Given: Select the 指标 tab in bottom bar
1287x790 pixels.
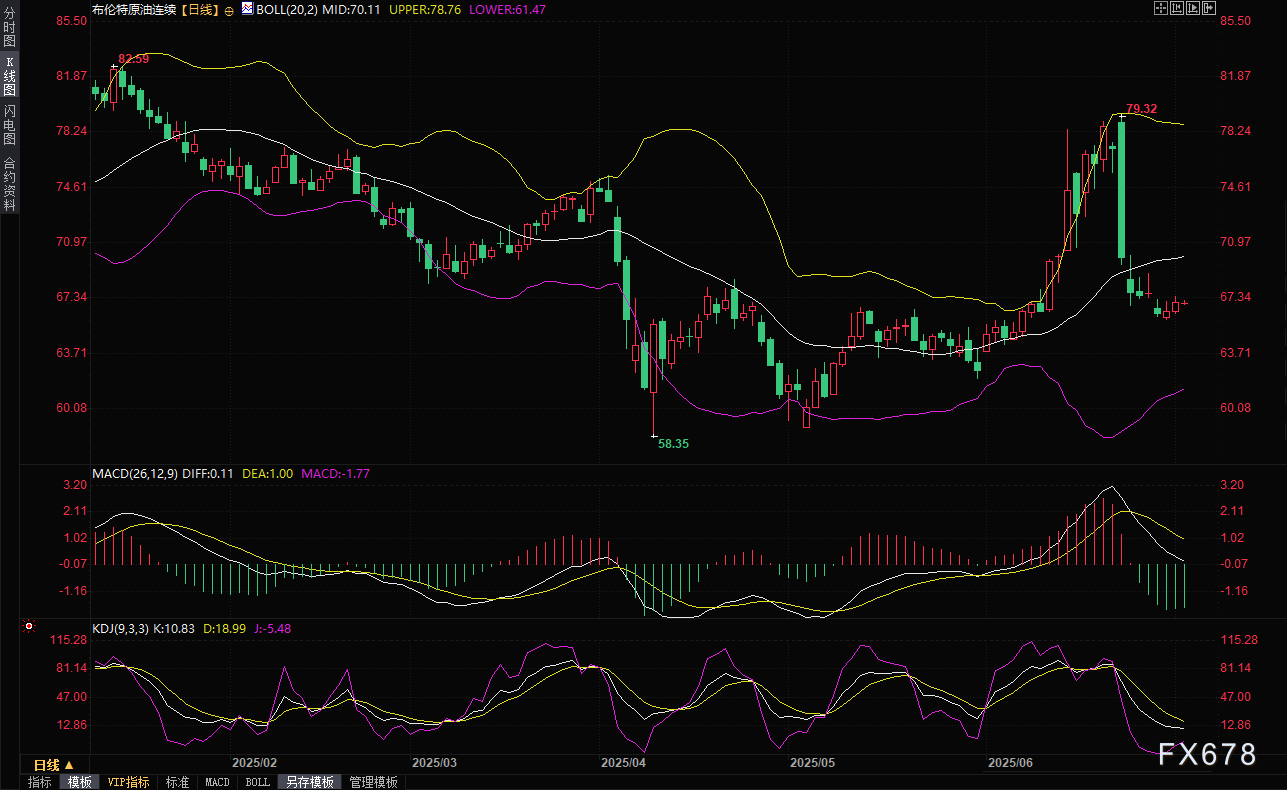Looking at the screenshot, I should [x=40, y=782].
